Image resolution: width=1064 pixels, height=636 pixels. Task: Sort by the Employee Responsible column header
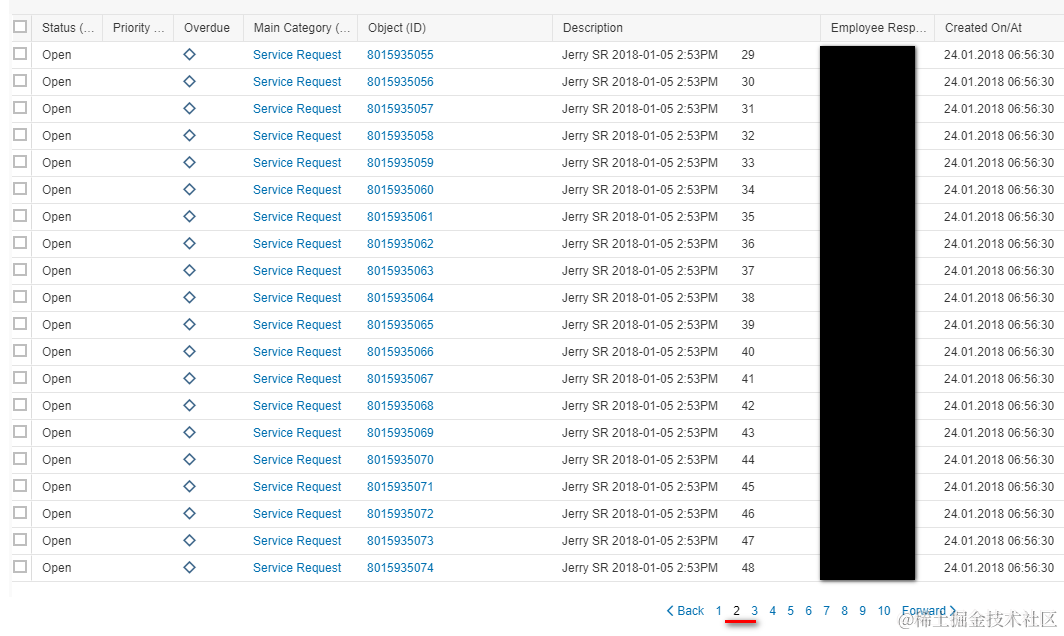[x=877, y=28]
